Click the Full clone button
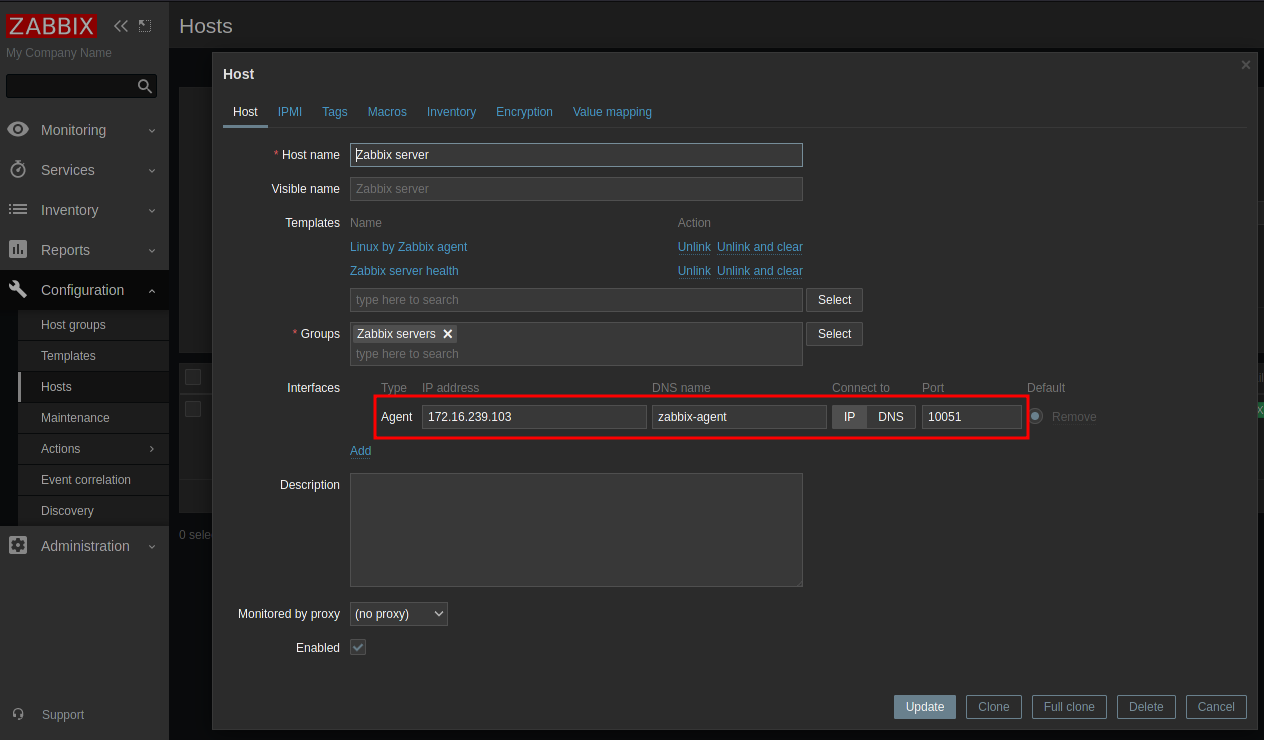Image resolution: width=1264 pixels, height=740 pixels. click(x=1069, y=707)
